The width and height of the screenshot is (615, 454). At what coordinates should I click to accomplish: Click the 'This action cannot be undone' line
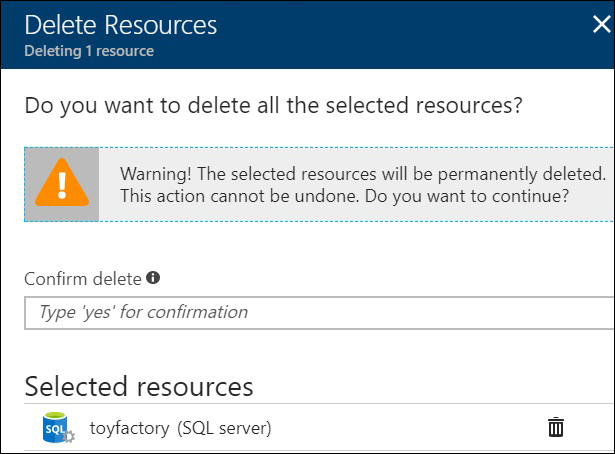click(344, 196)
